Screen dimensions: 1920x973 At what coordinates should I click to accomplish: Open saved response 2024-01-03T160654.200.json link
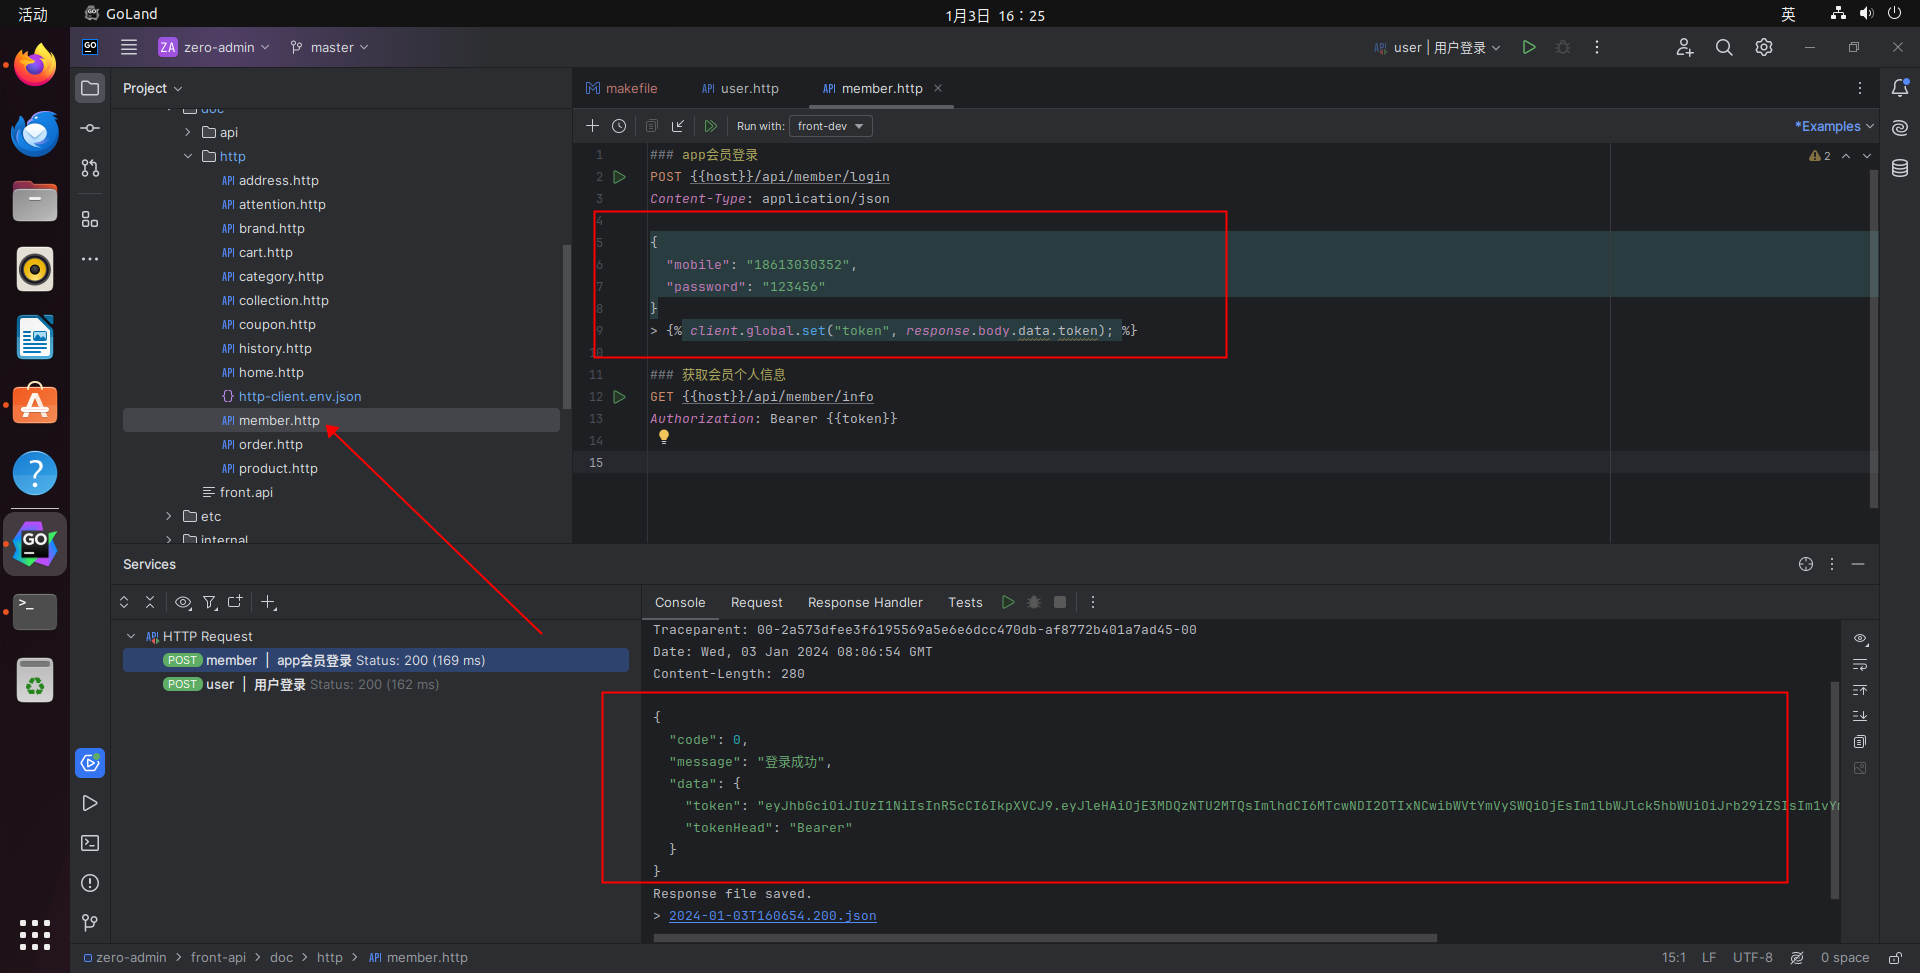click(x=772, y=916)
